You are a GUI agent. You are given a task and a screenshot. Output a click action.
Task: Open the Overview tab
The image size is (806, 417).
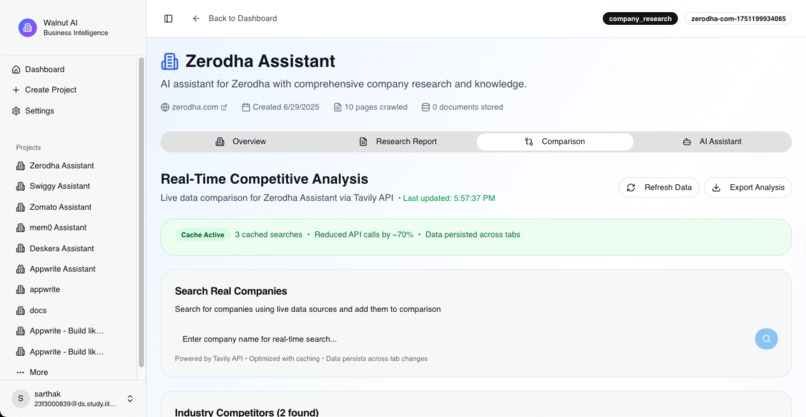[x=241, y=141]
